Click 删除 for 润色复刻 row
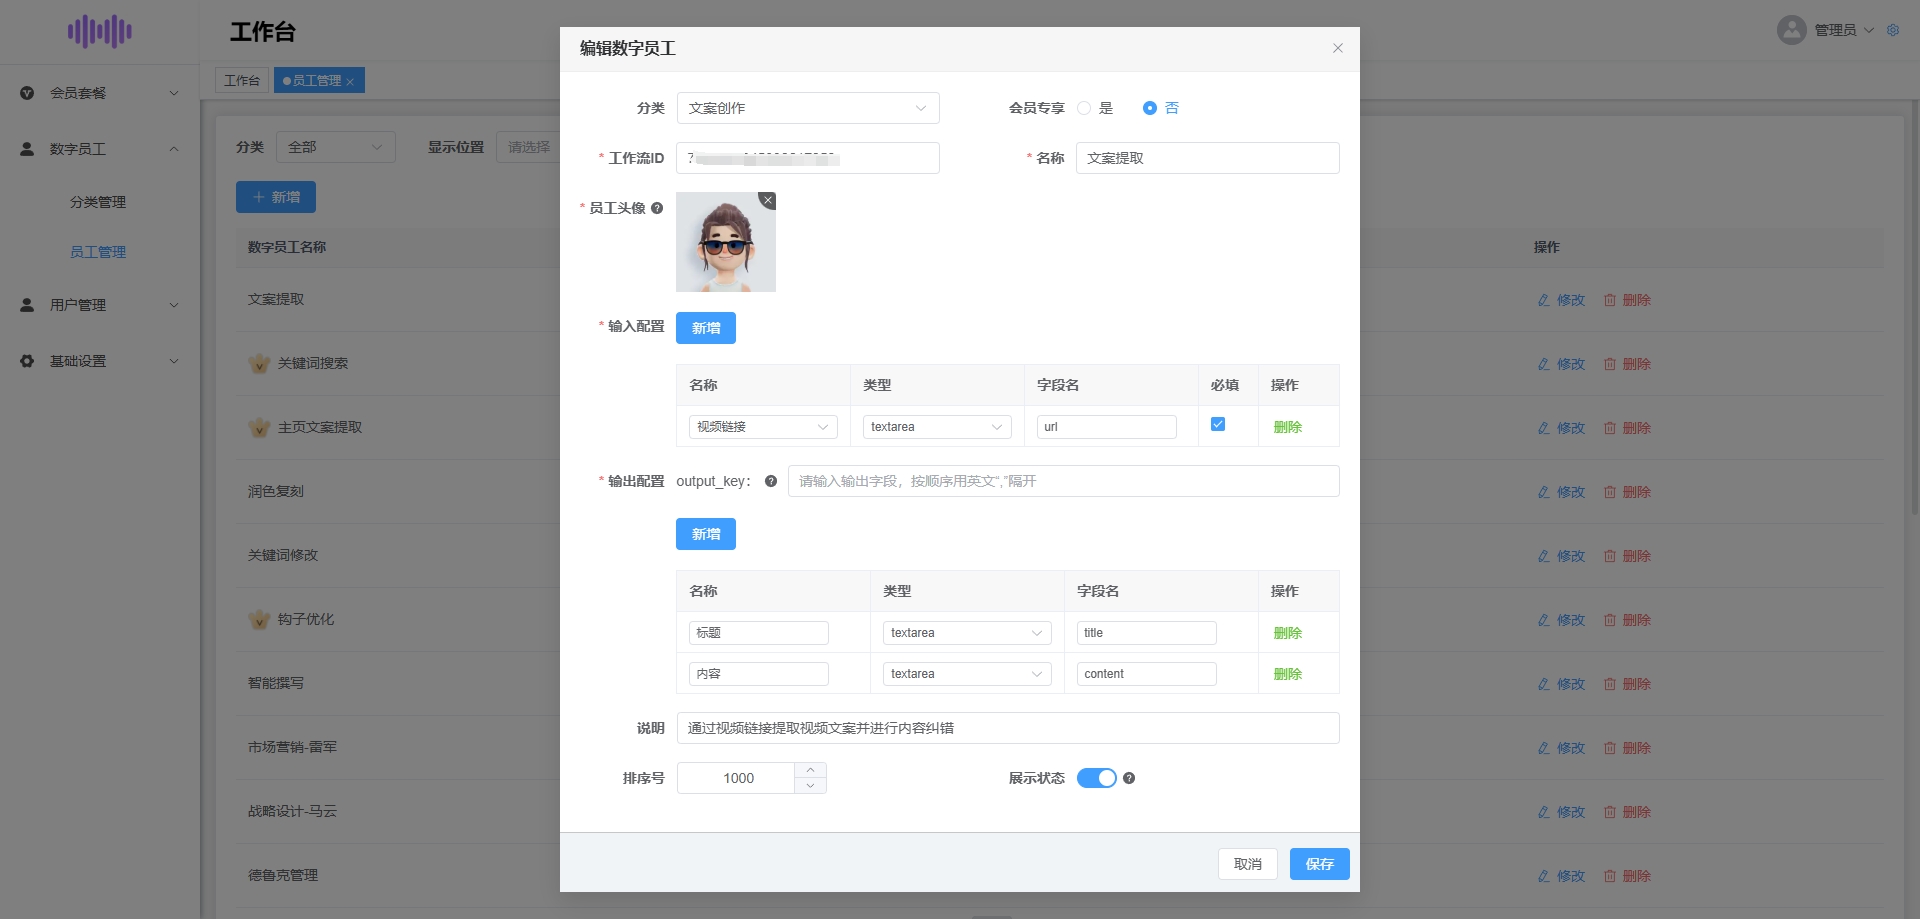Screen dimensions: 1920x919 pos(1627,492)
